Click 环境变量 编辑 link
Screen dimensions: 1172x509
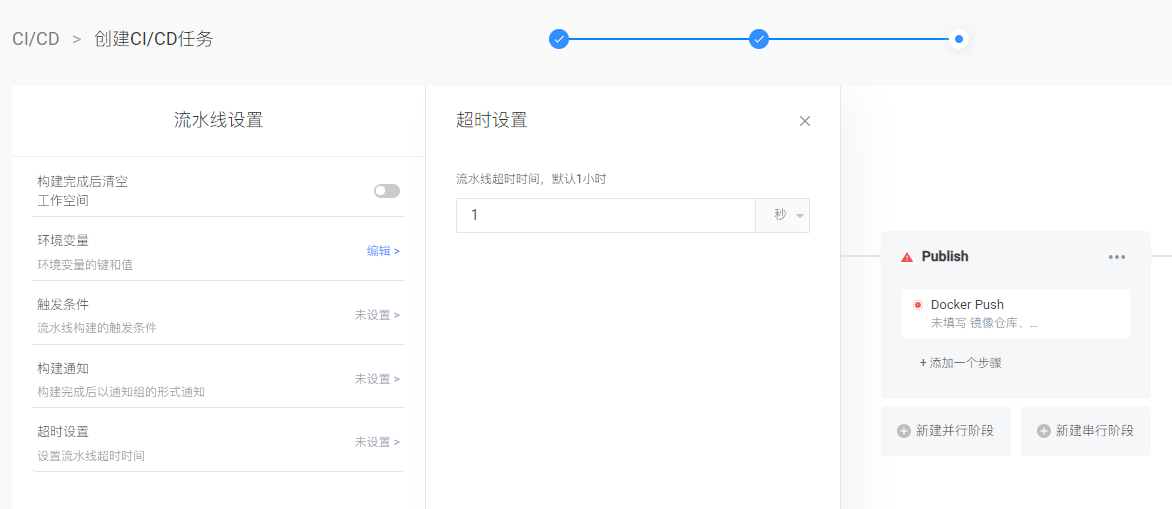pyautogui.click(x=383, y=251)
